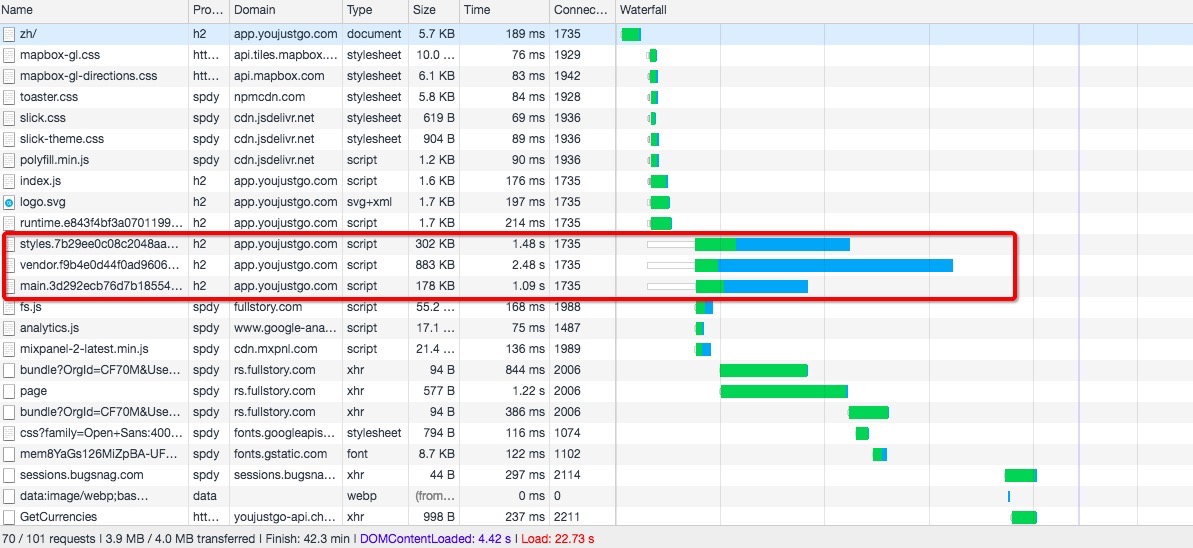Click the blue image icon beside logo.svg
Viewport: 1193px width, 548px height.
click(x=8, y=202)
